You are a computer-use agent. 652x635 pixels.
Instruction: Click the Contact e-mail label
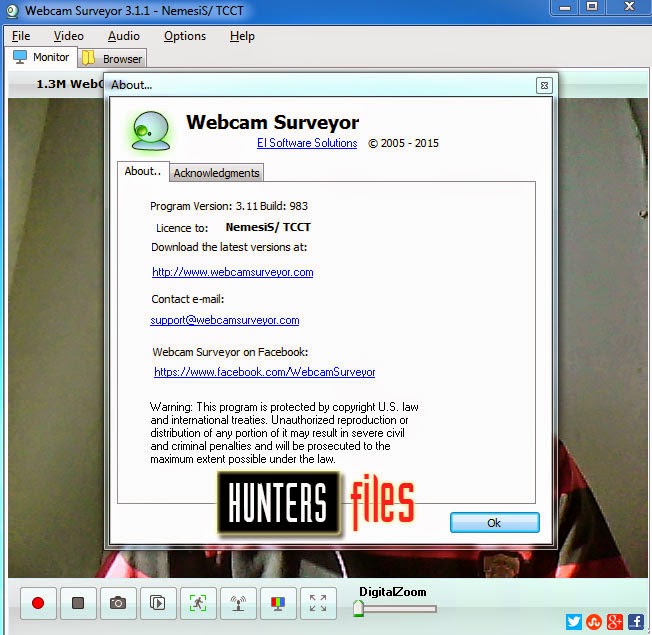click(188, 299)
